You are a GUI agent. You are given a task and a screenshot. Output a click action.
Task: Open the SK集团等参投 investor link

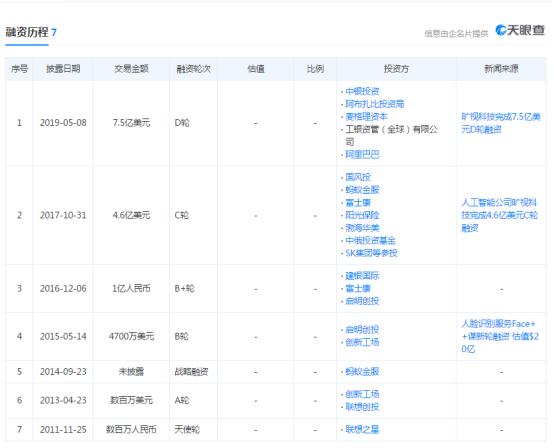tap(371, 253)
